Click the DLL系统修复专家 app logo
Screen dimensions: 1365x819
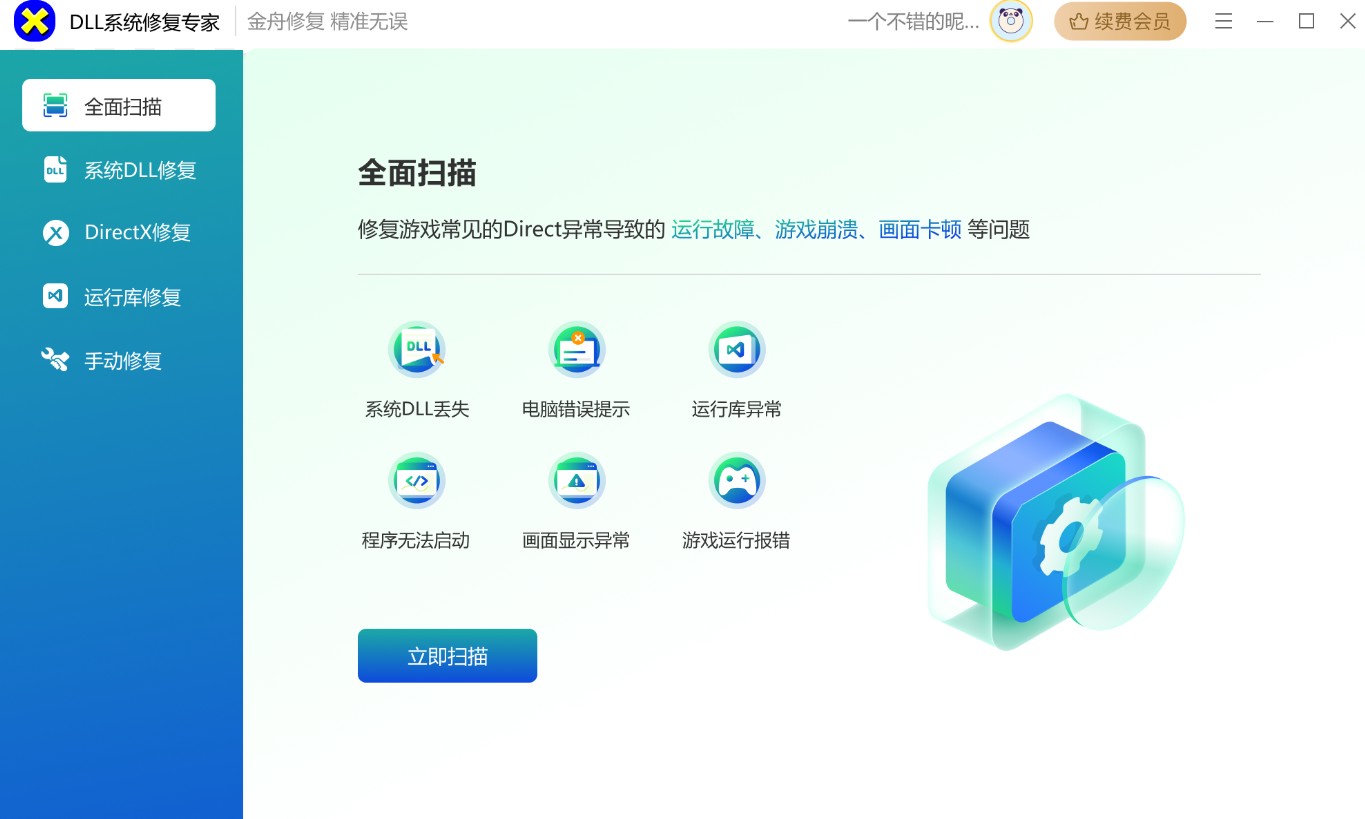point(34,22)
